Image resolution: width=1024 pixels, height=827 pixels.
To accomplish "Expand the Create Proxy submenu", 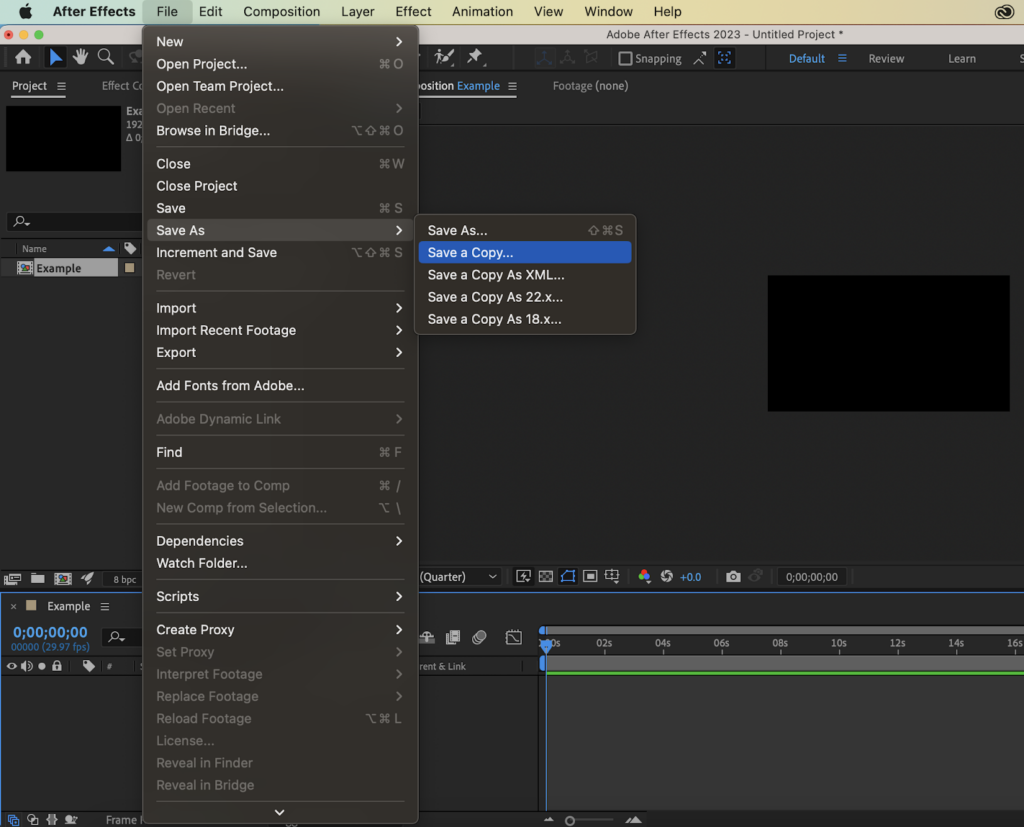I will pos(280,630).
